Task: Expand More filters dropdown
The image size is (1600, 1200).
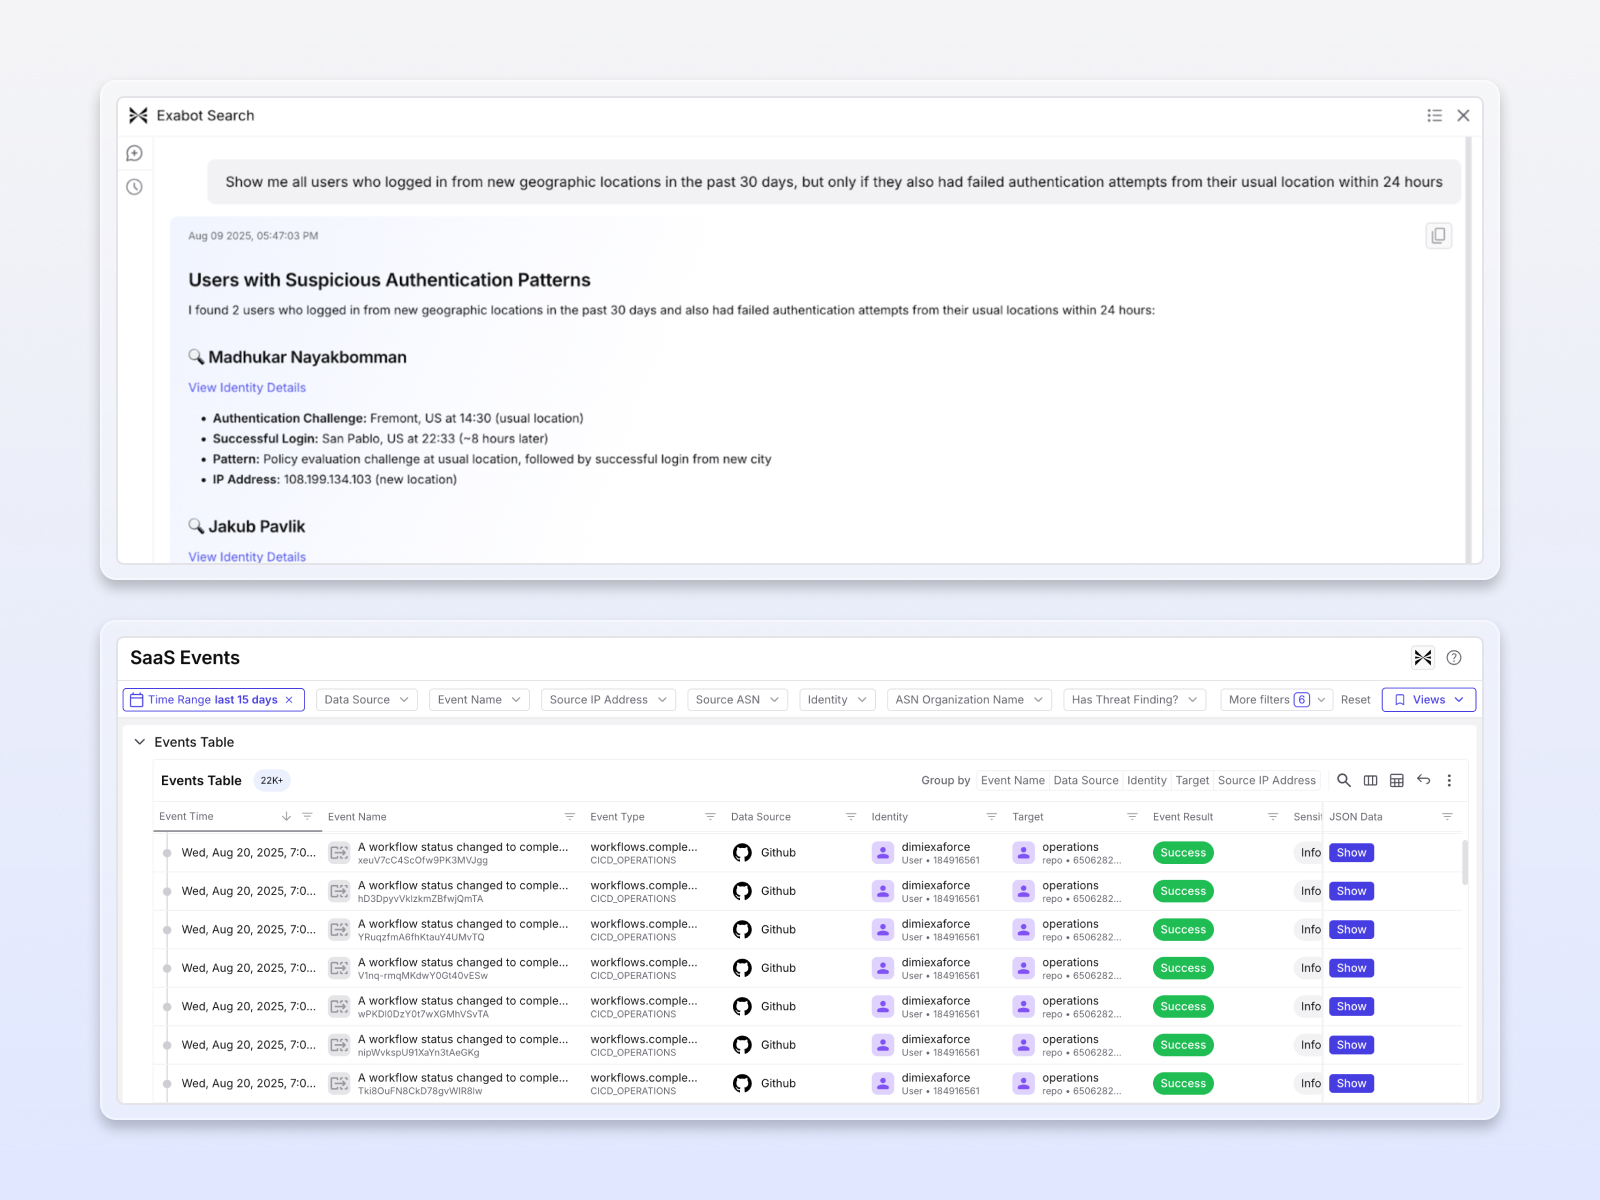Action: (1277, 700)
